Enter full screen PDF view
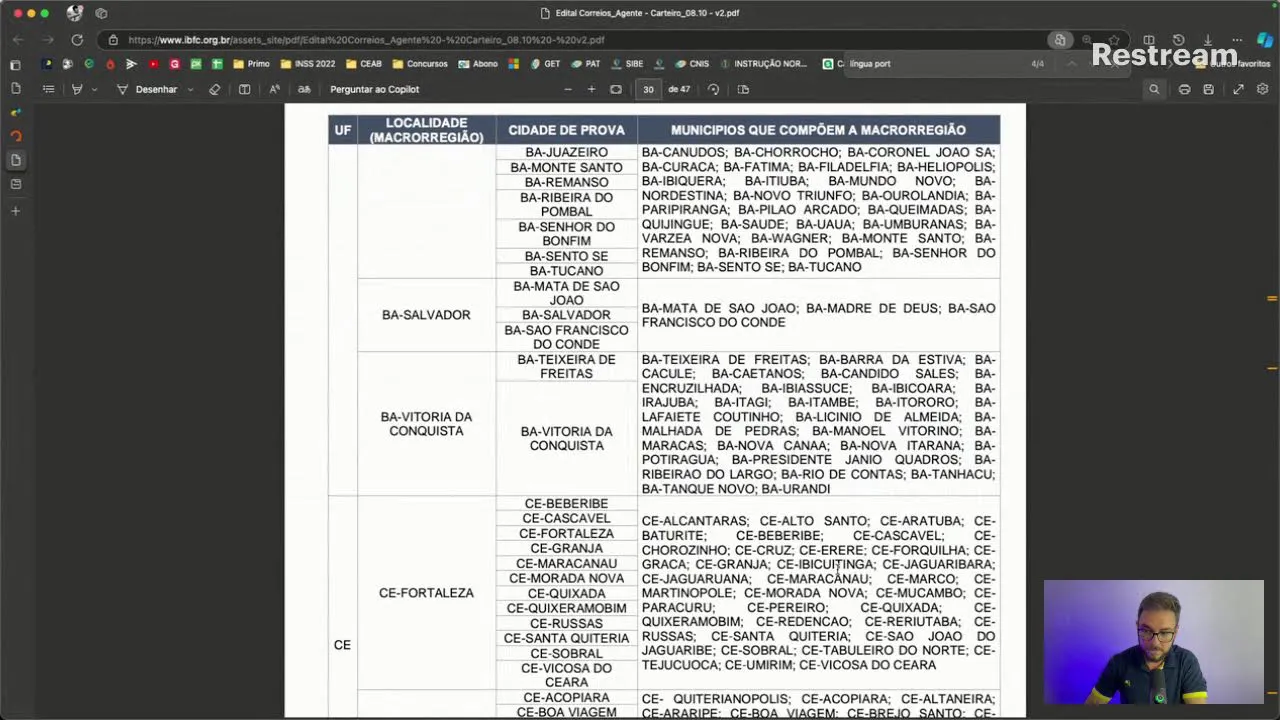Image resolution: width=1280 pixels, height=720 pixels. coord(1238,89)
